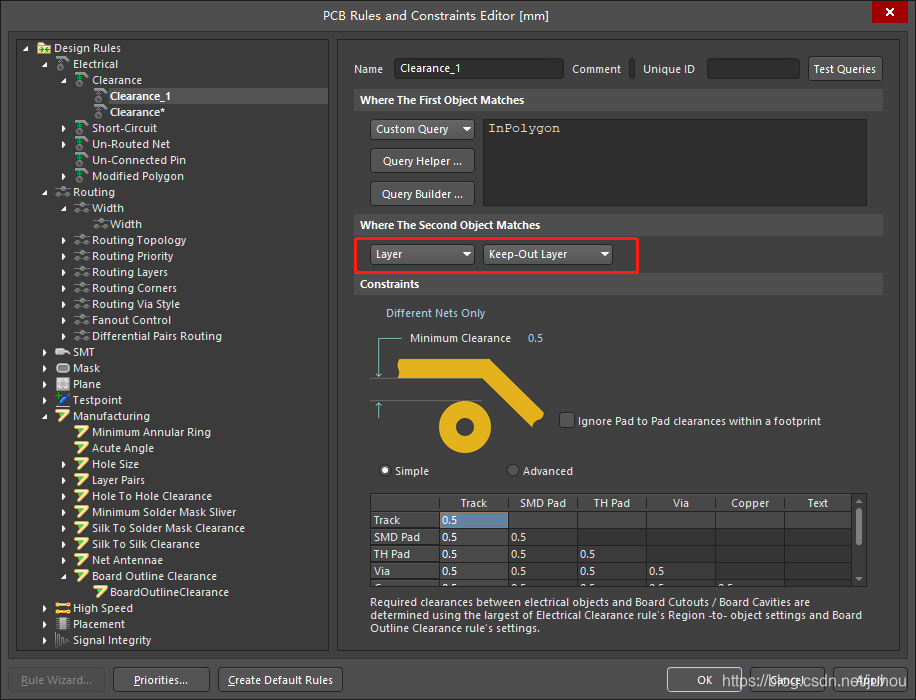Select BoardOutlineClearance rule in tree
This screenshot has width=916, height=700.
tap(169, 592)
